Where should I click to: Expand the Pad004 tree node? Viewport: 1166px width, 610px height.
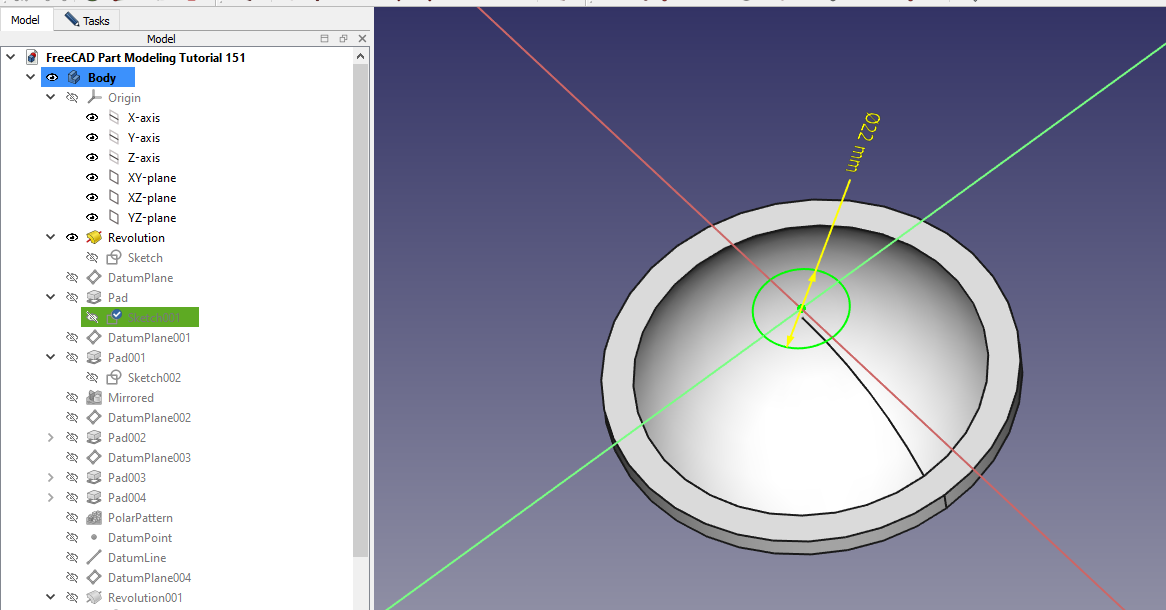click(x=51, y=498)
